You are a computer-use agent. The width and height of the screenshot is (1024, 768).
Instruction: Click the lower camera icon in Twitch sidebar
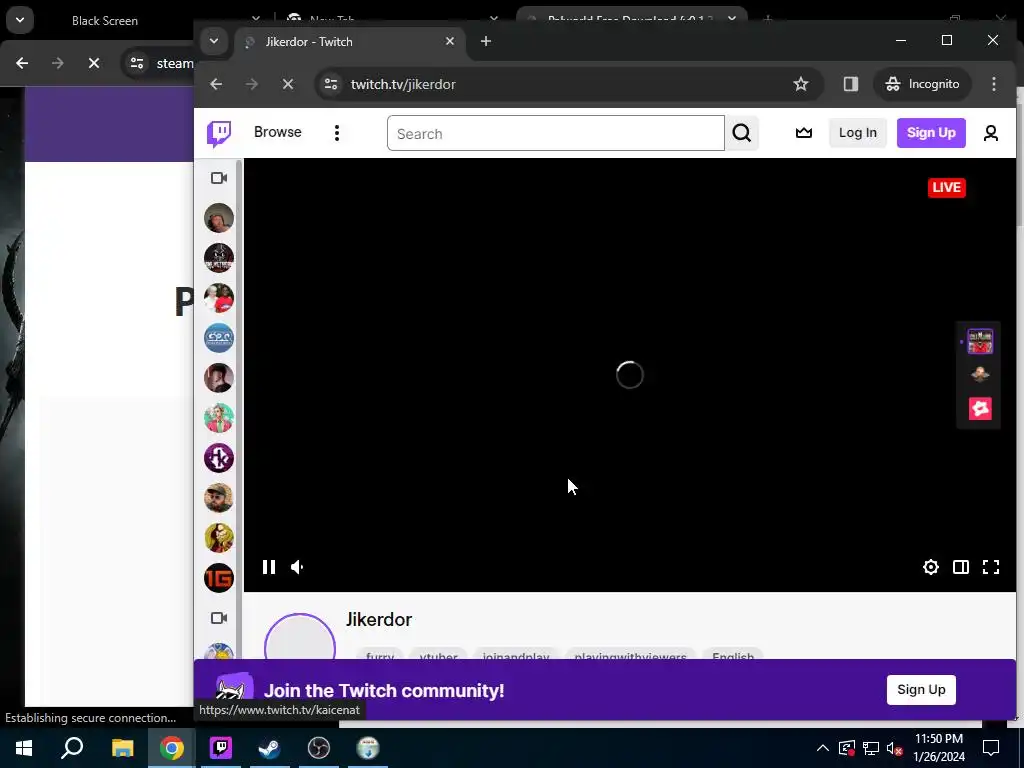pyautogui.click(x=219, y=618)
